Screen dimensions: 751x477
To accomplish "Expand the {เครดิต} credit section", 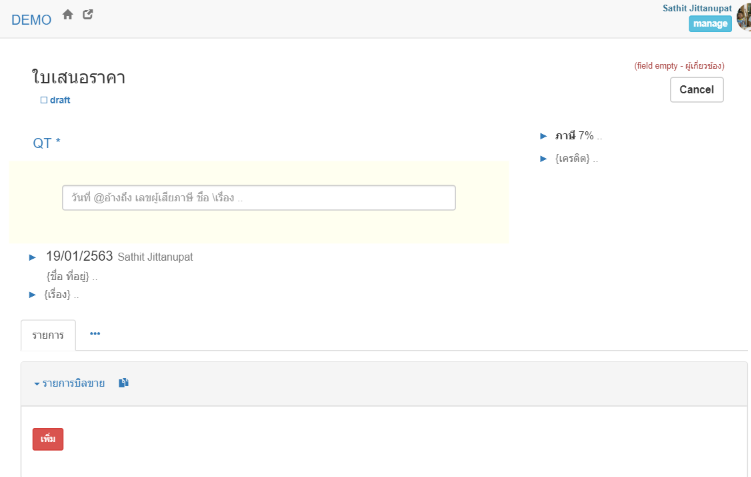I will point(543,159).
